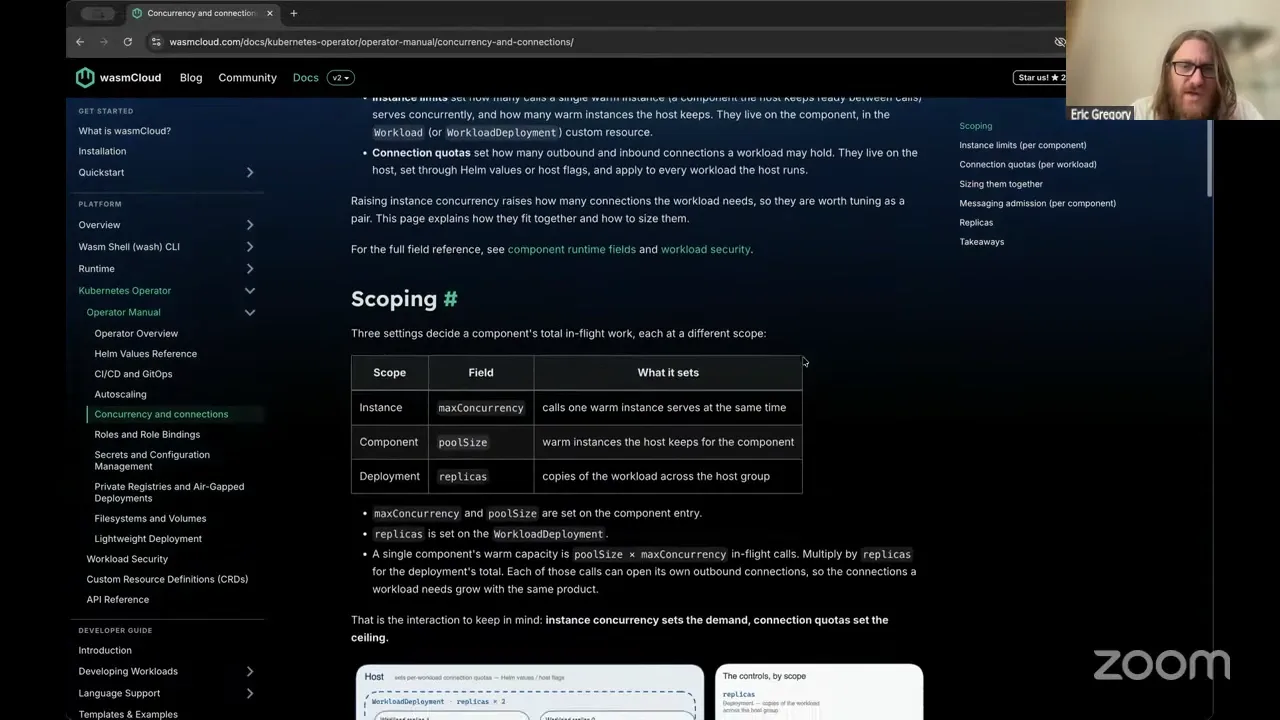Click the Eric Gregory webcam thumbnail

(x=1172, y=60)
